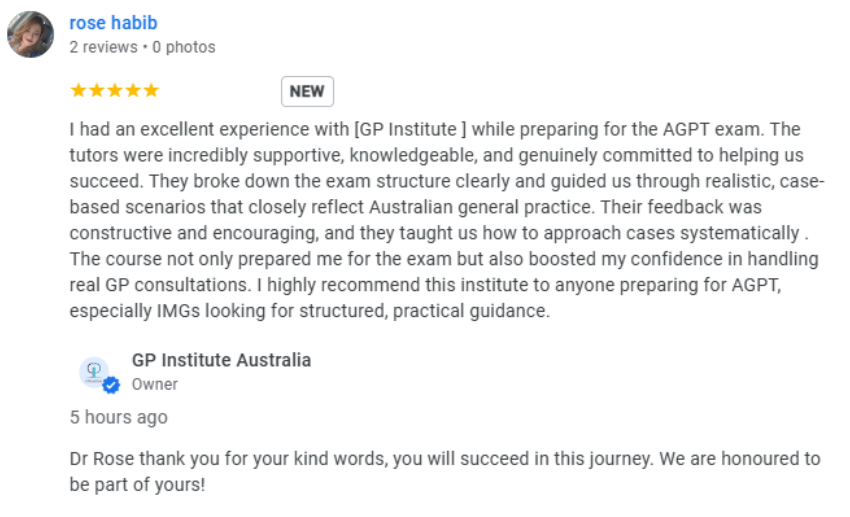Click the "0 photos" count text
The height and width of the screenshot is (517, 850).
(184, 47)
